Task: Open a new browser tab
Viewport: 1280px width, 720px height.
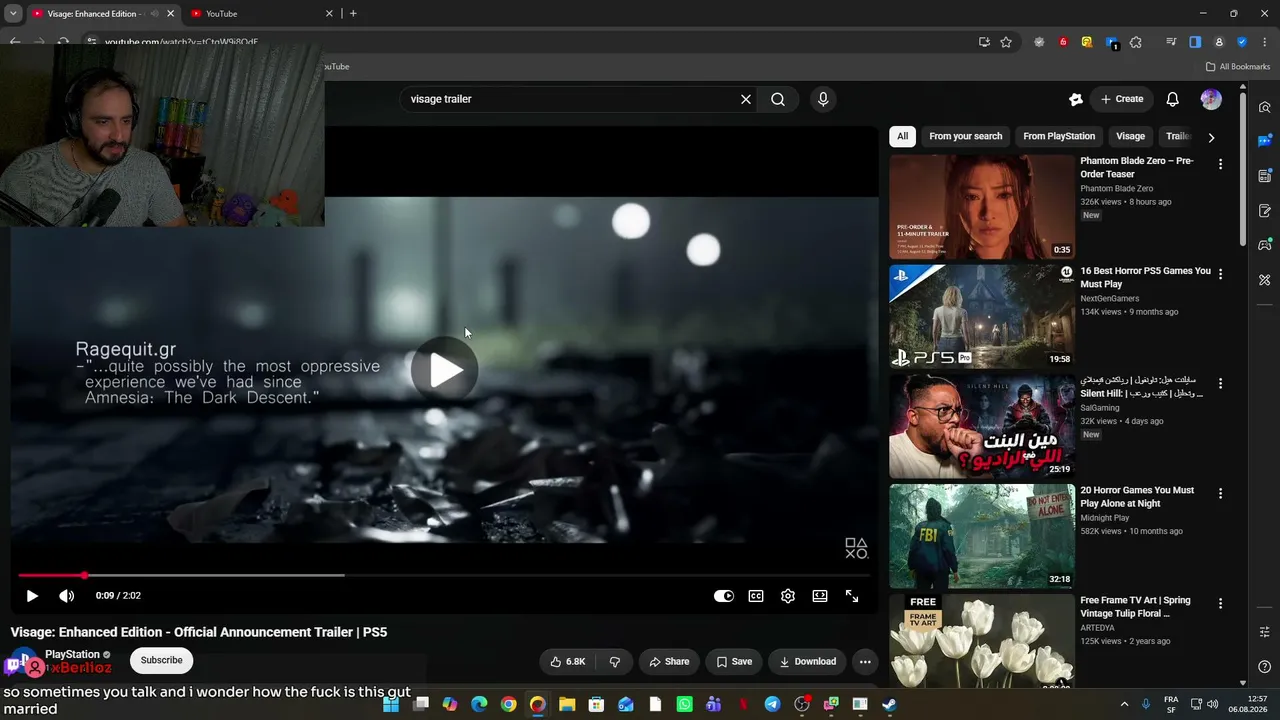Action: pos(353,13)
